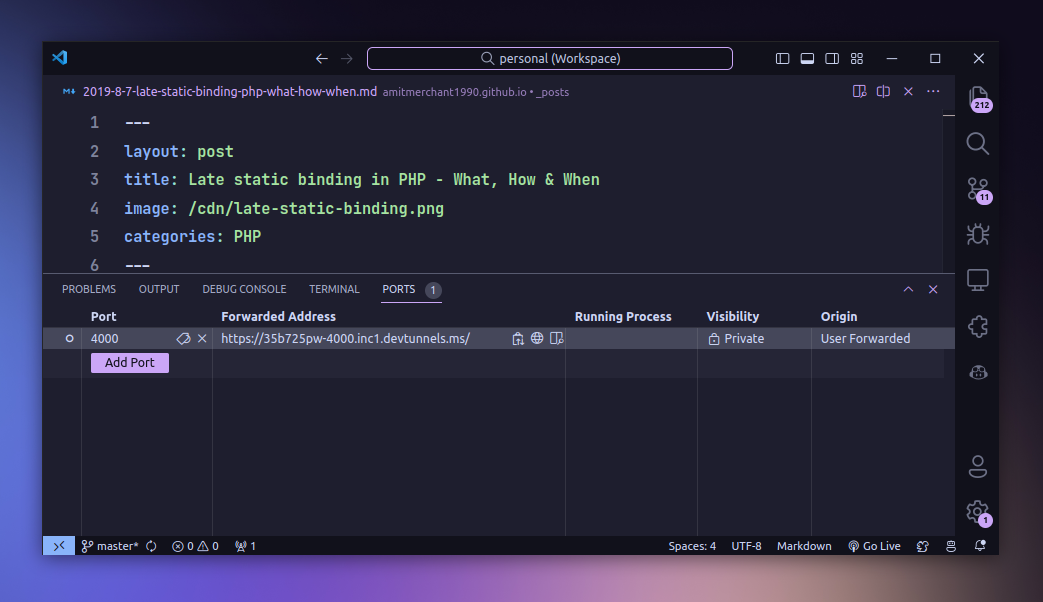Viewport: 1043px width, 602px height.
Task: Click the Forwarded Address column header
Action: (x=278, y=317)
